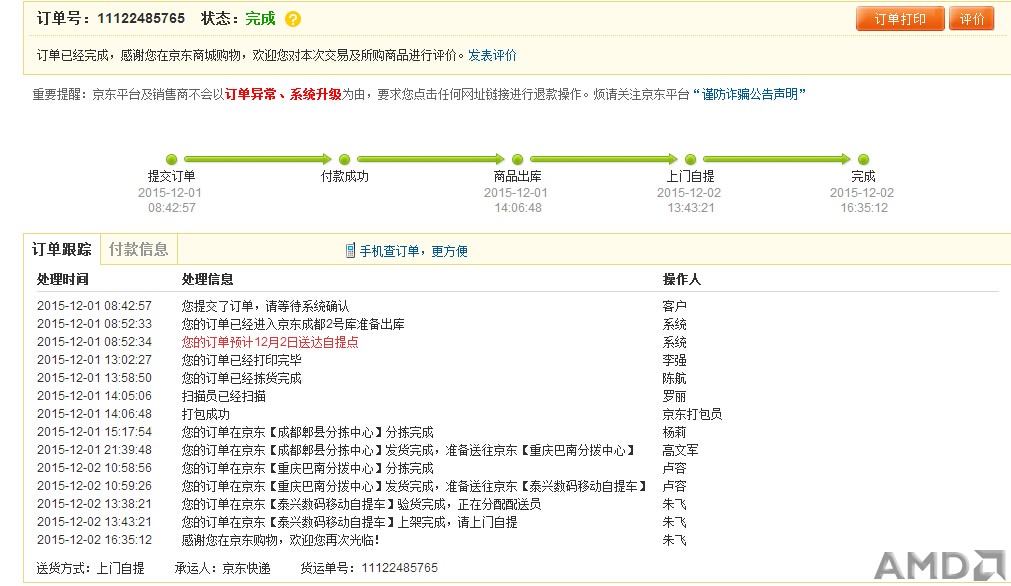Click operator name 客户
Screen dimensions: 1011x586
674,306
